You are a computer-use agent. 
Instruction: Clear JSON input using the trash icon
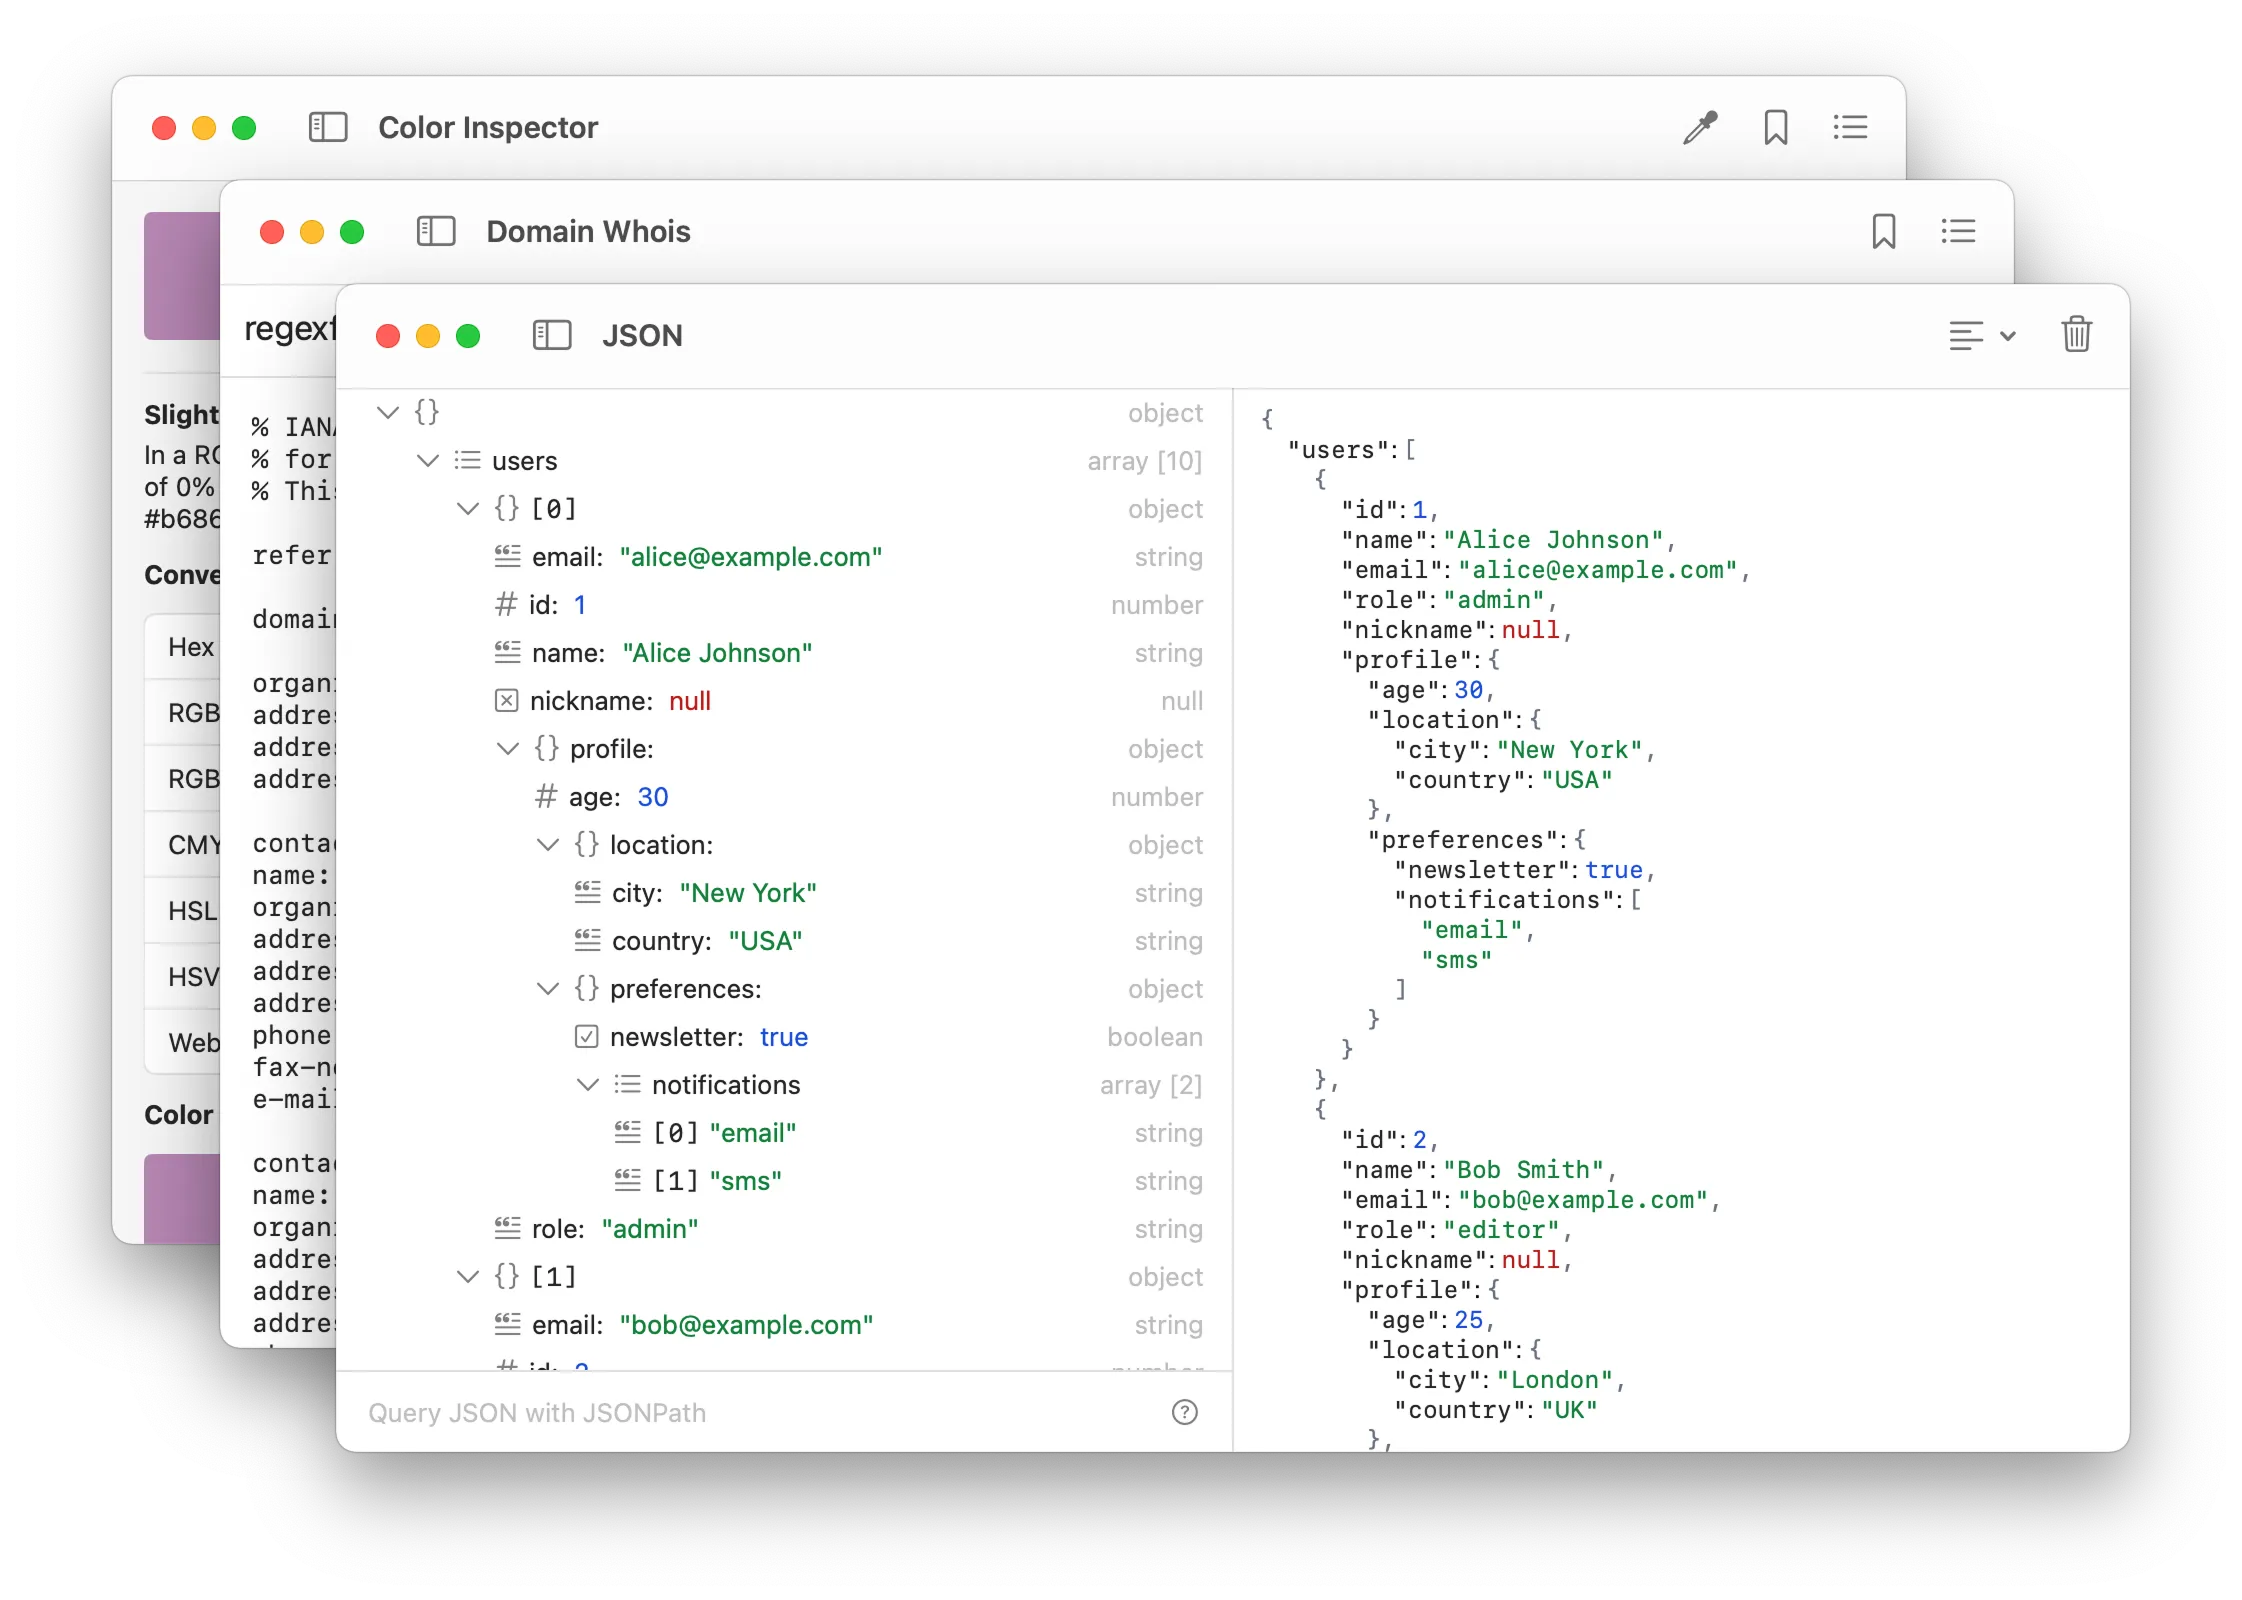[2077, 334]
